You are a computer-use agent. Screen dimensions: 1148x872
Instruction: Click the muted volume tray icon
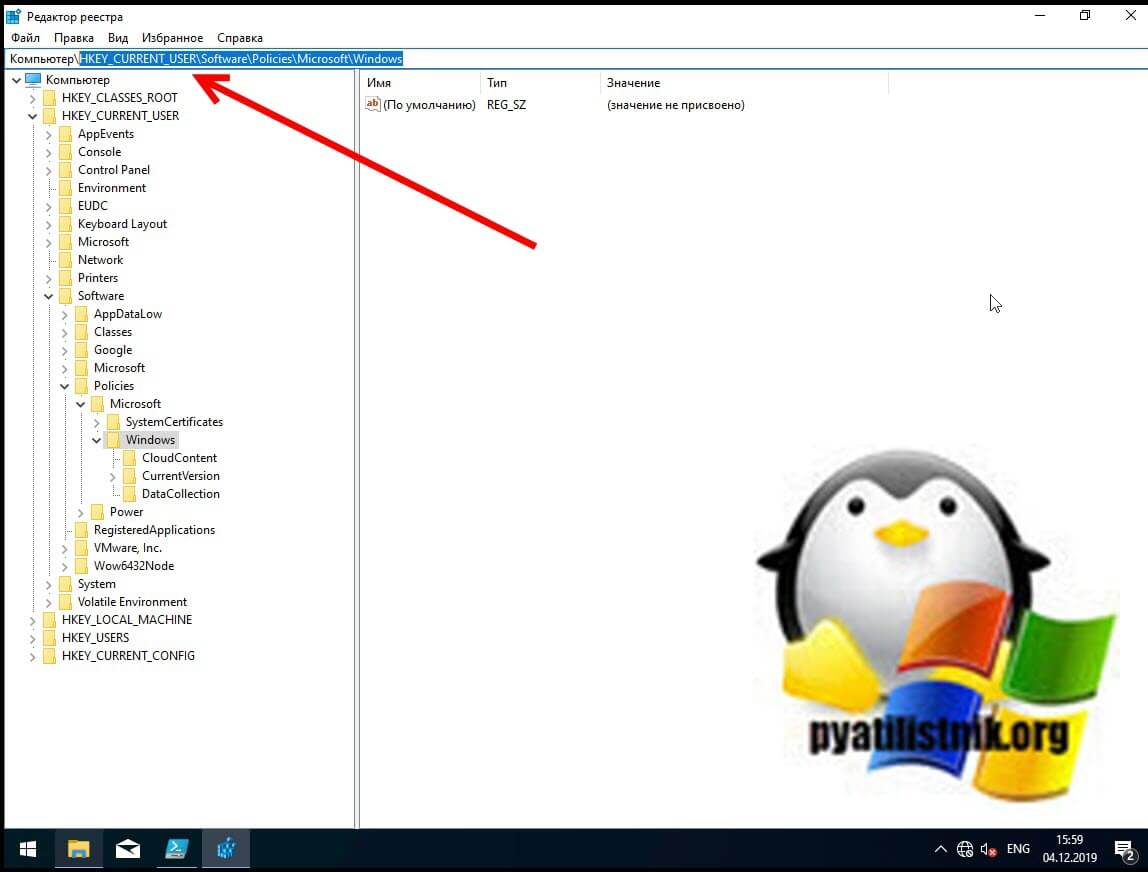[988, 849]
